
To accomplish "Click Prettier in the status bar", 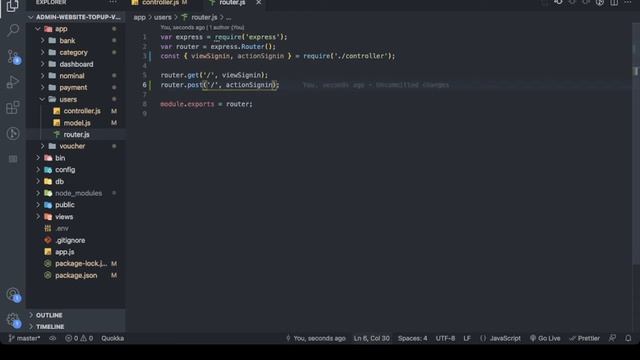I will [584, 338].
